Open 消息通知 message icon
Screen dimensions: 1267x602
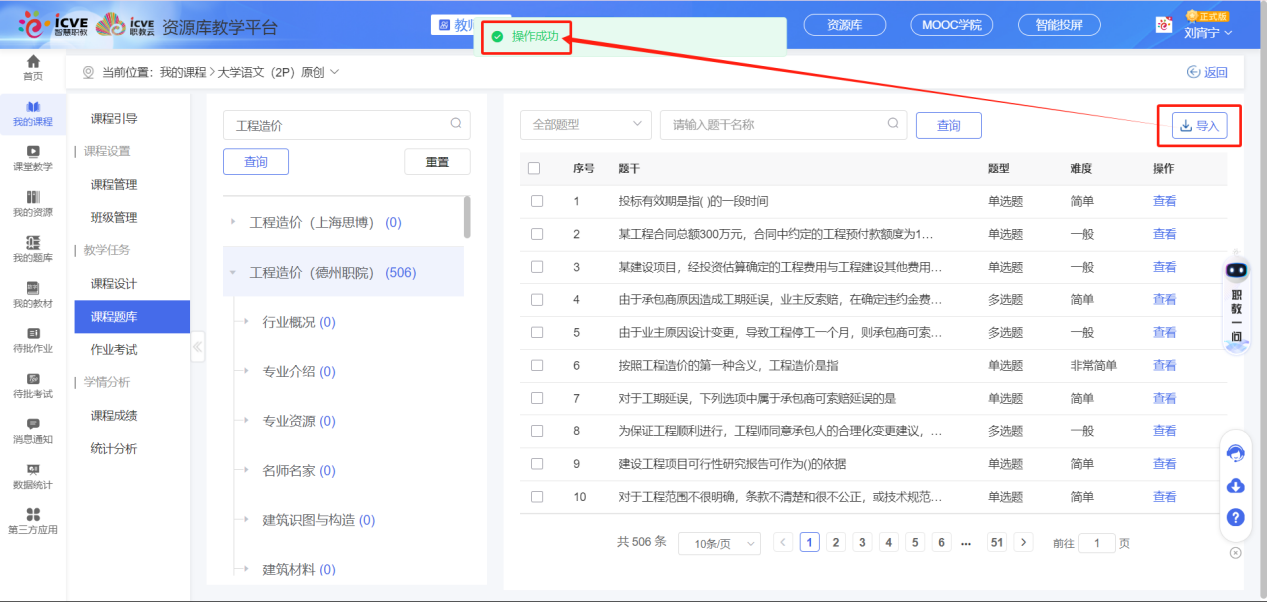pos(33,425)
